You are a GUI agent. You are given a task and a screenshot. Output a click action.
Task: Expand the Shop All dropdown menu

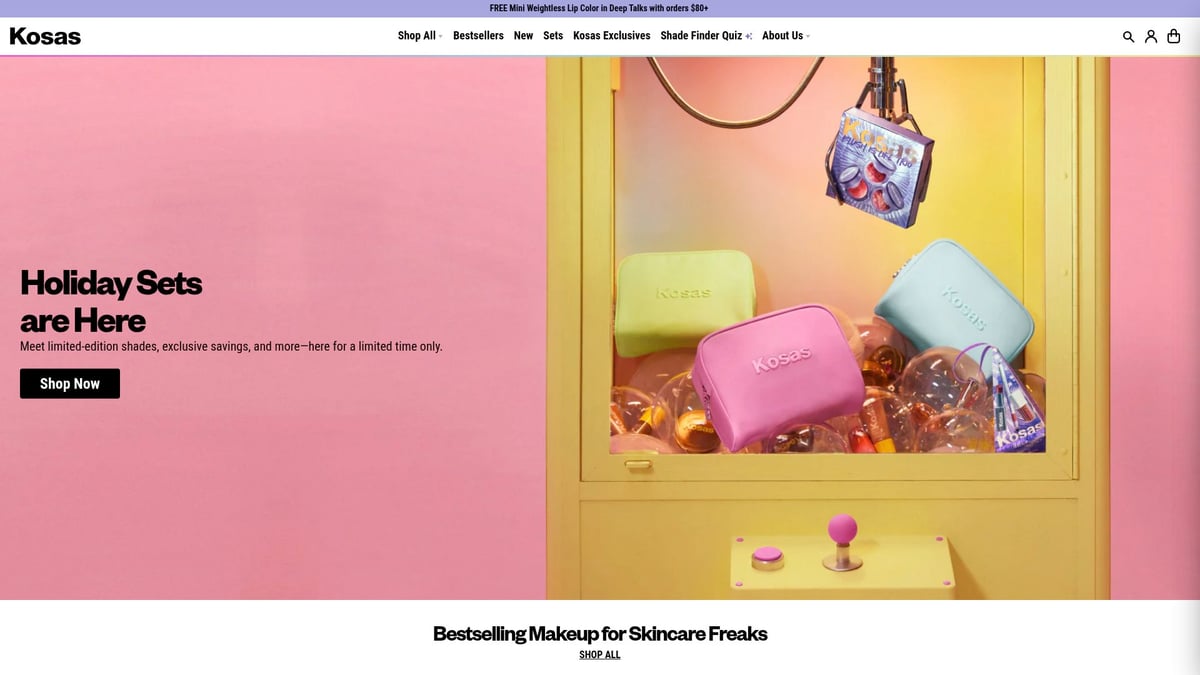[419, 36]
